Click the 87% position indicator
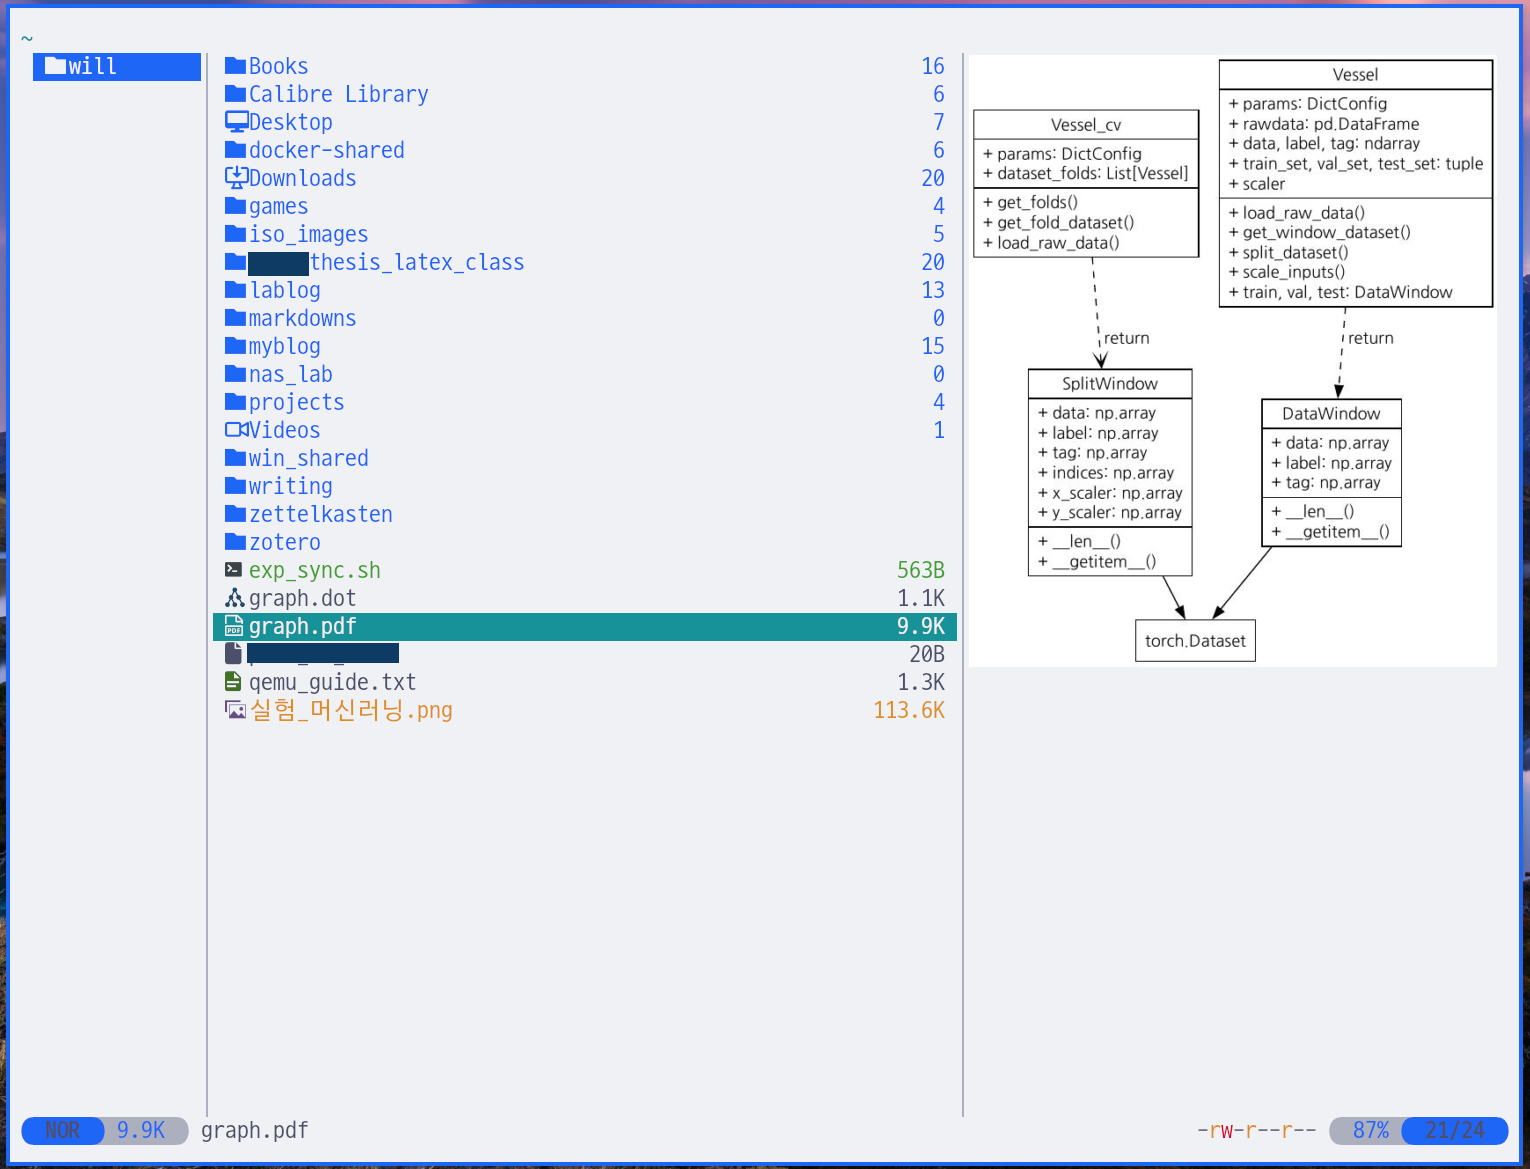 pos(1369,1130)
